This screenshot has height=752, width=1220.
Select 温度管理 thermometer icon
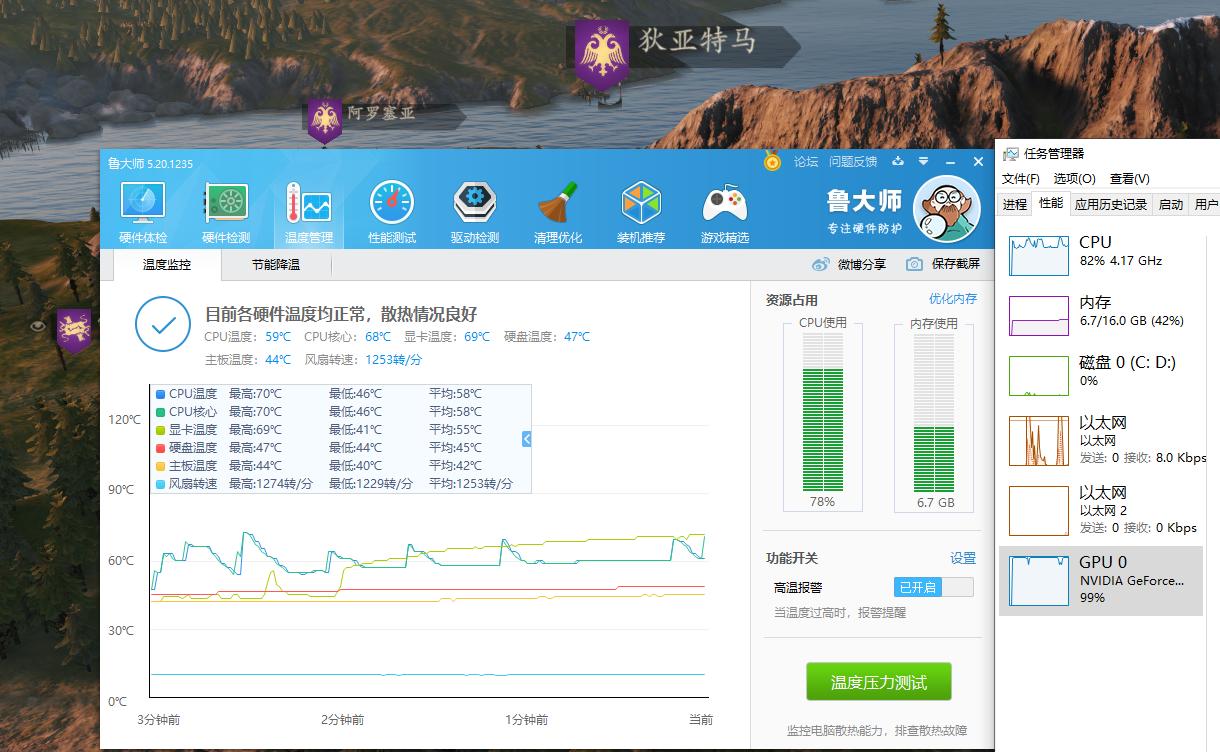308,204
